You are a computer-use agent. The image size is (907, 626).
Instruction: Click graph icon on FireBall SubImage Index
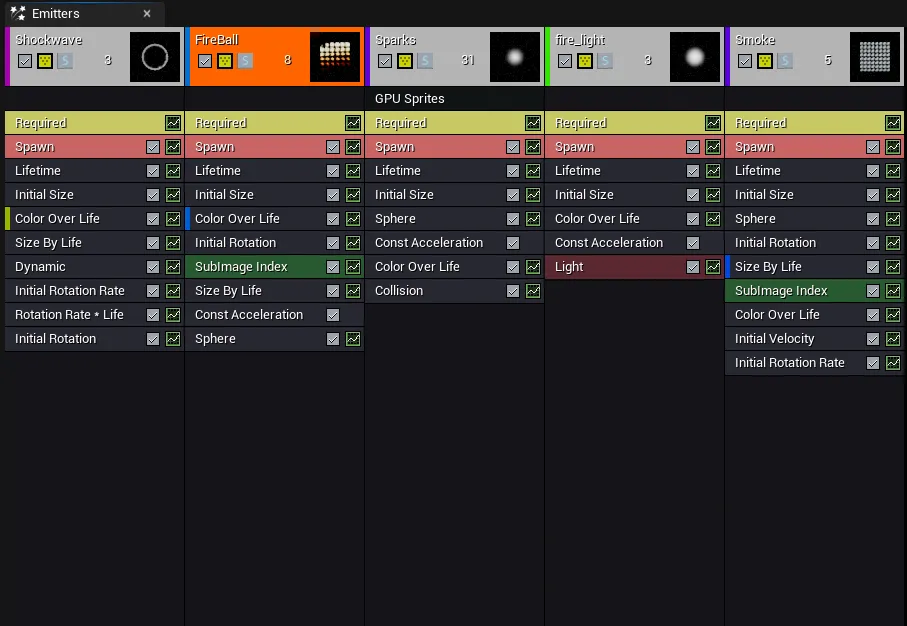point(353,267)
